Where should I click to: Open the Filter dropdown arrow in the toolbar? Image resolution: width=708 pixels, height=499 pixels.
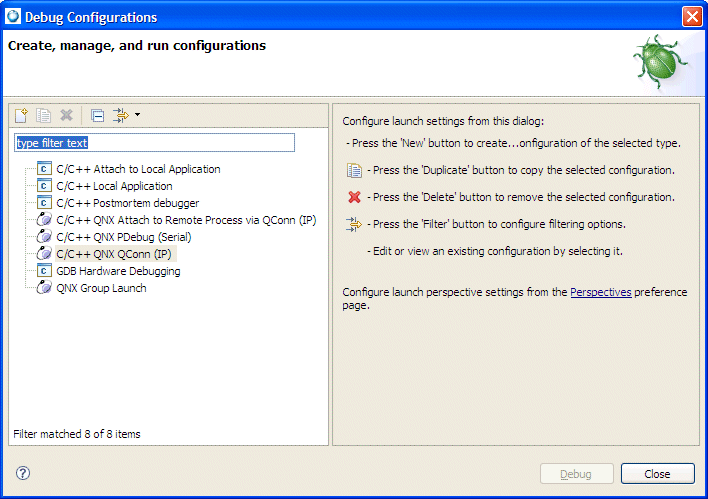138,115
